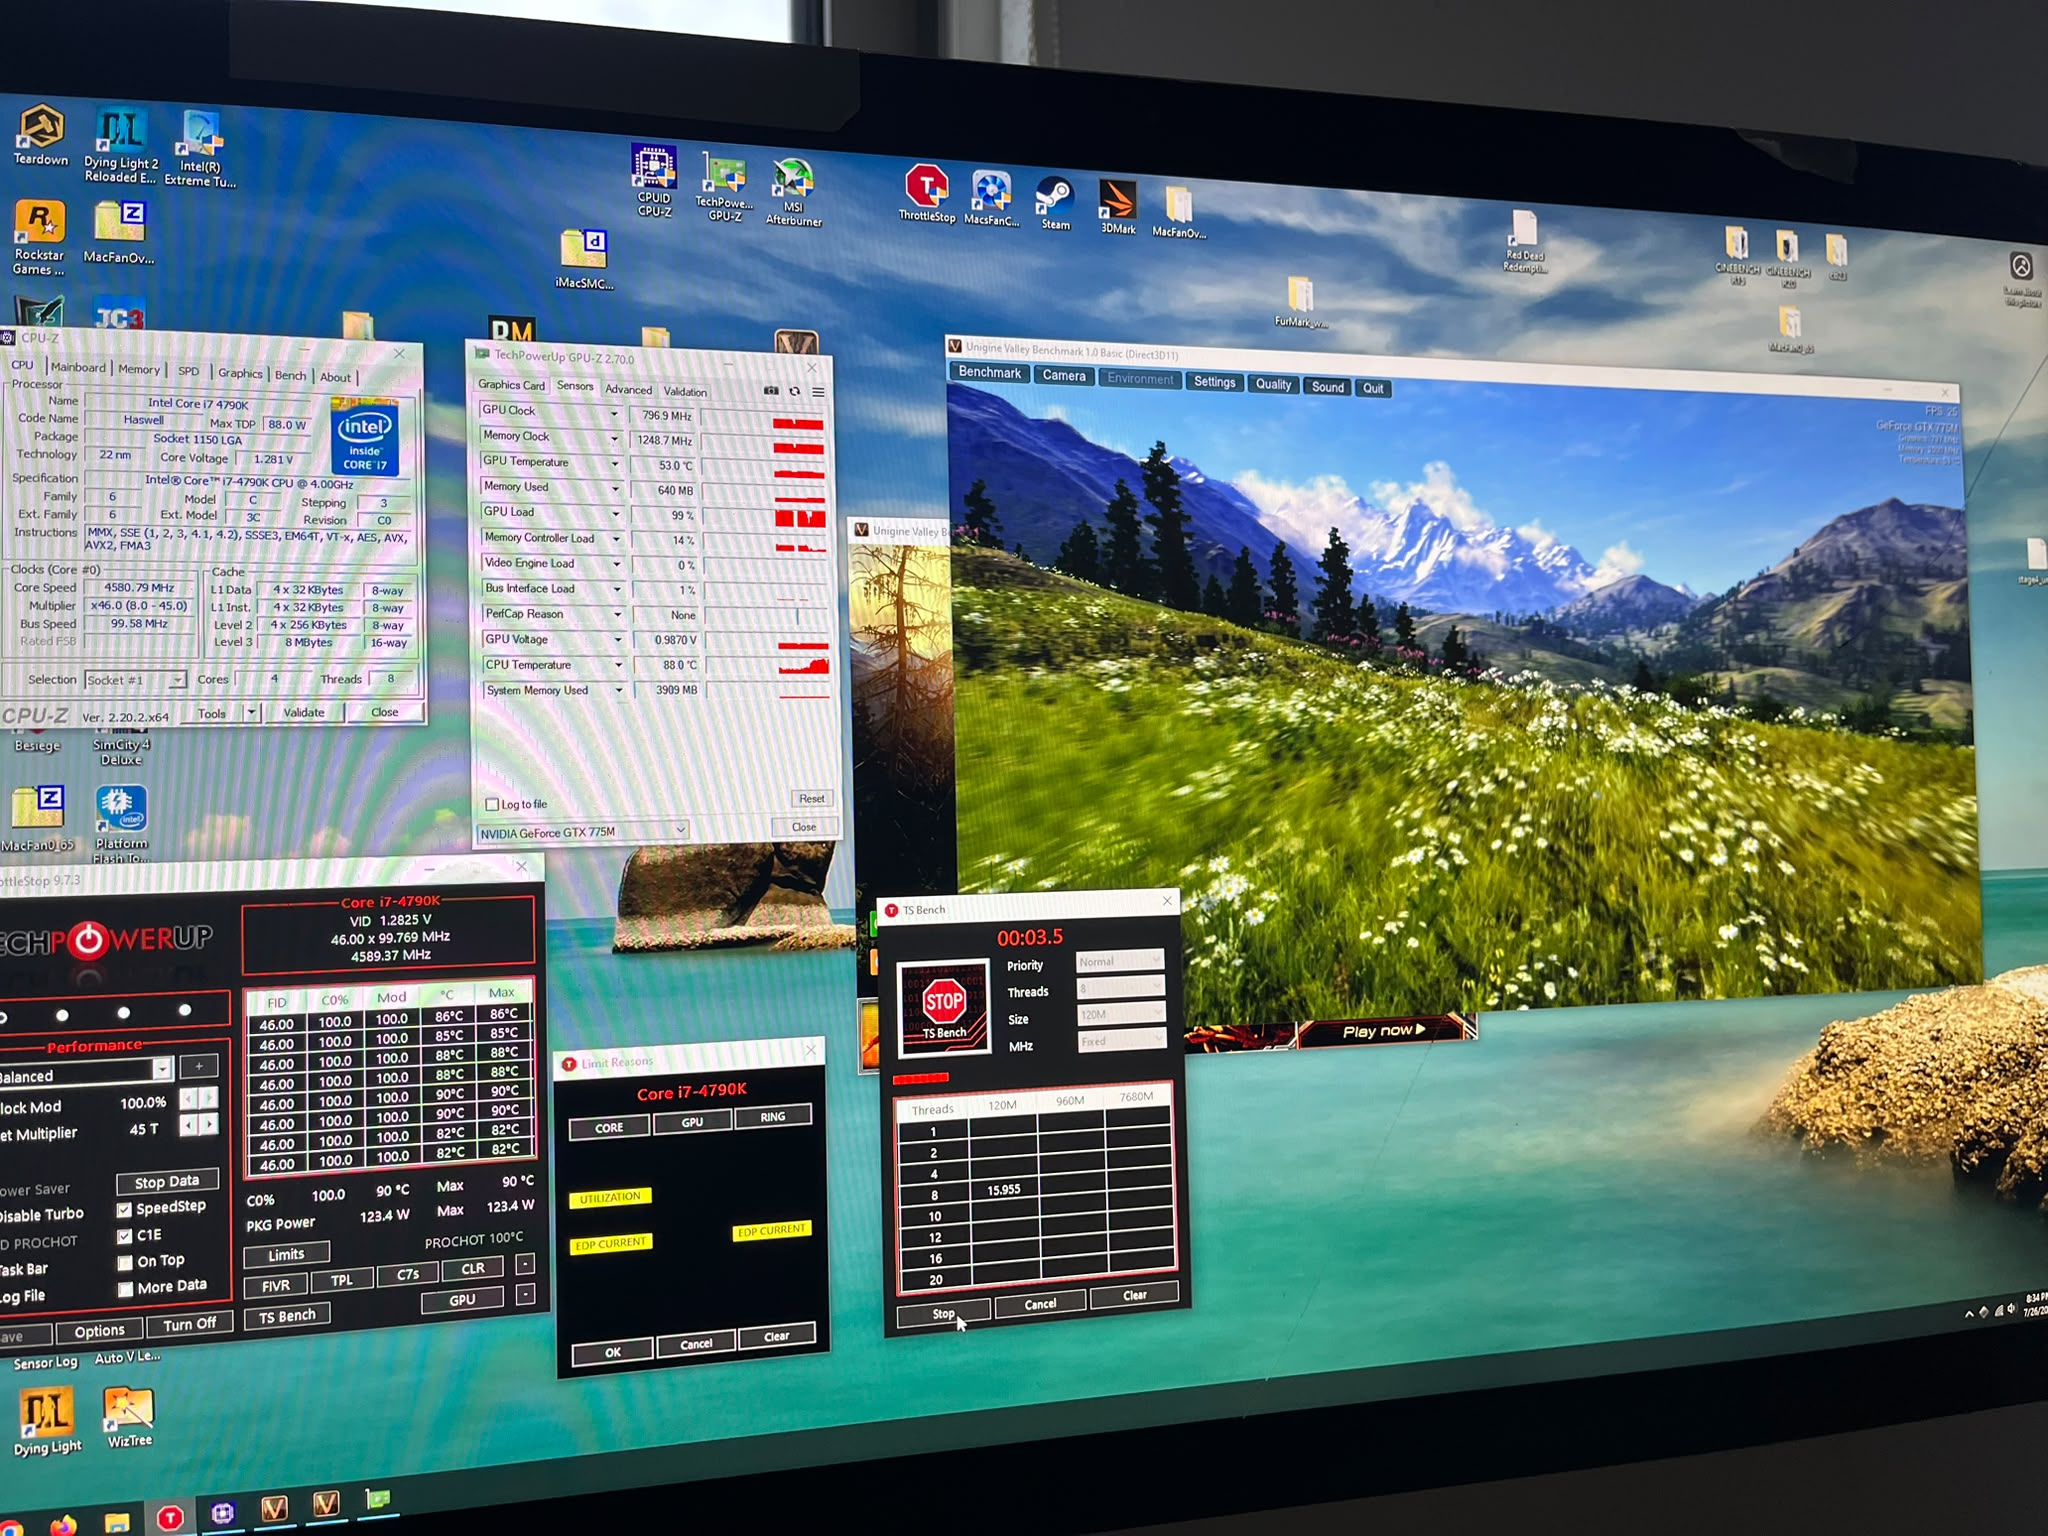Switch to the Advanced tab in GPU-Z
This screenshot has height=1536, width=2048.
(628, 389)
